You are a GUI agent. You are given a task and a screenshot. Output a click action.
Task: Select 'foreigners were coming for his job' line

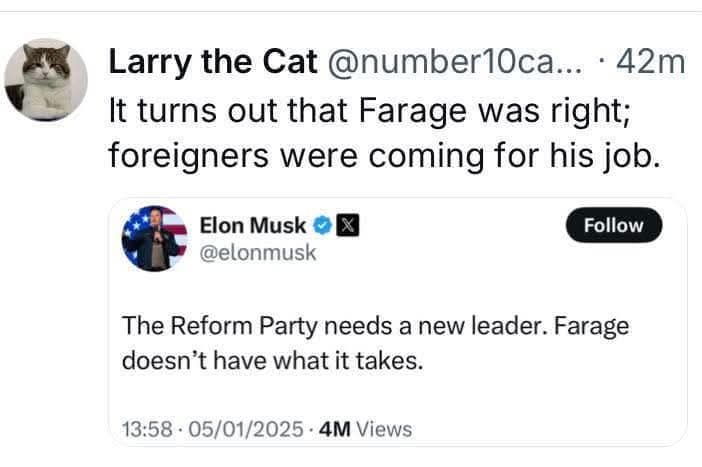[x=384, y=157]
